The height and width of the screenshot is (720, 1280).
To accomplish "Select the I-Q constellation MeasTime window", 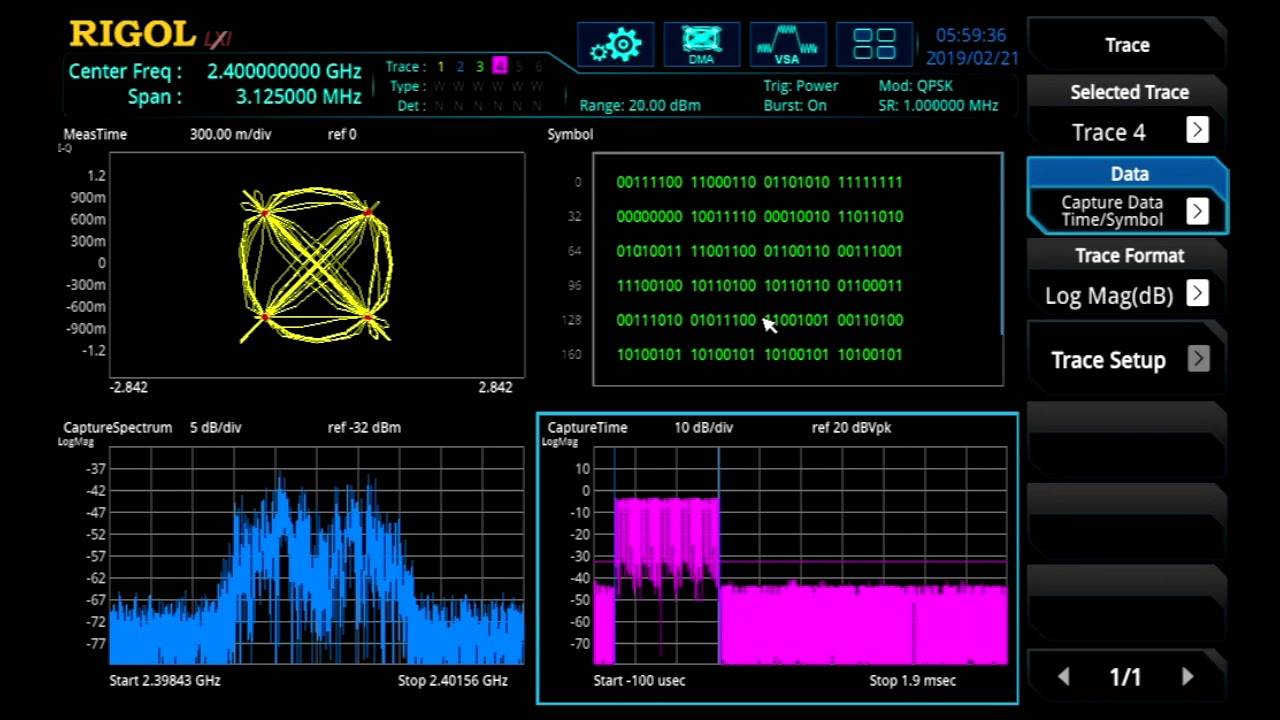I will click(x=317, y=265).
